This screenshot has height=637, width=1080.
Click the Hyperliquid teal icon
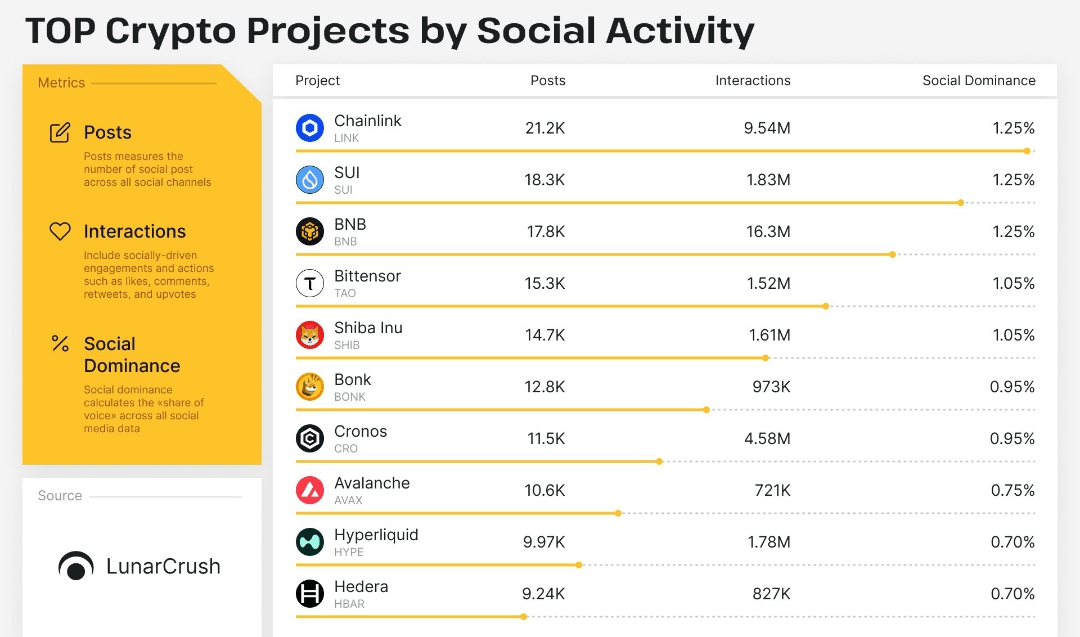pos(310,542)
